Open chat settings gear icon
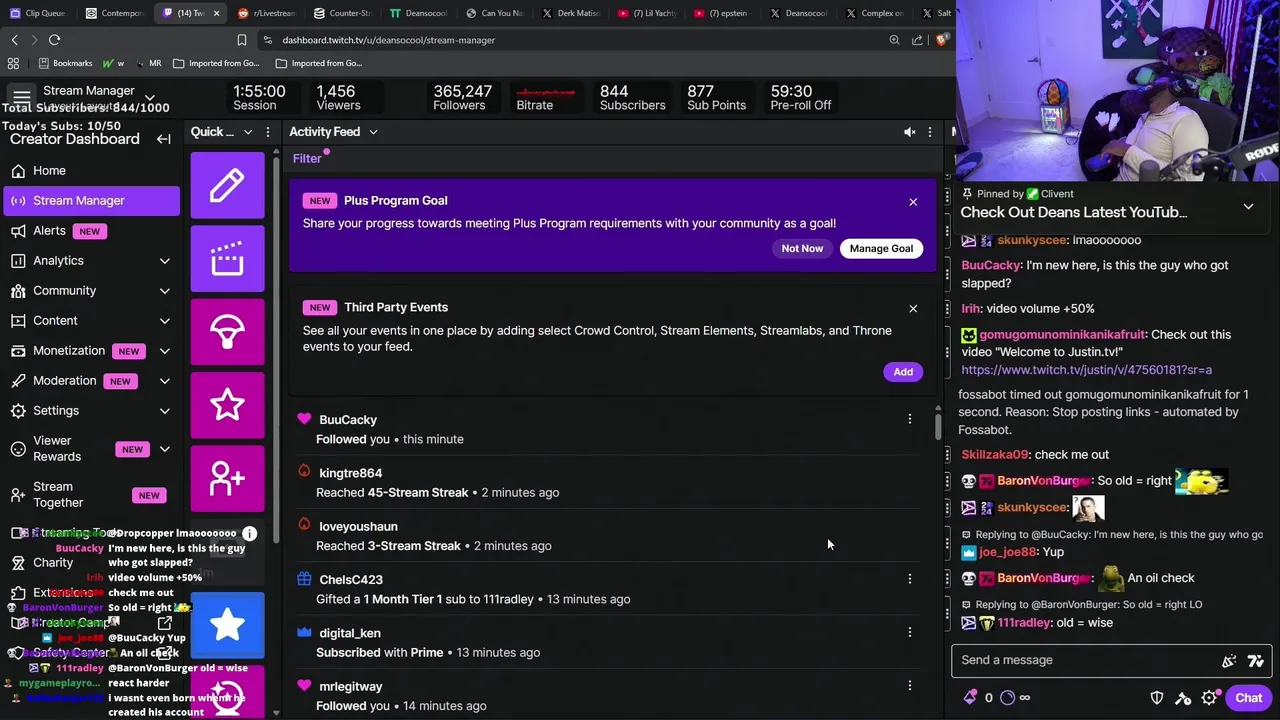 1209,698
